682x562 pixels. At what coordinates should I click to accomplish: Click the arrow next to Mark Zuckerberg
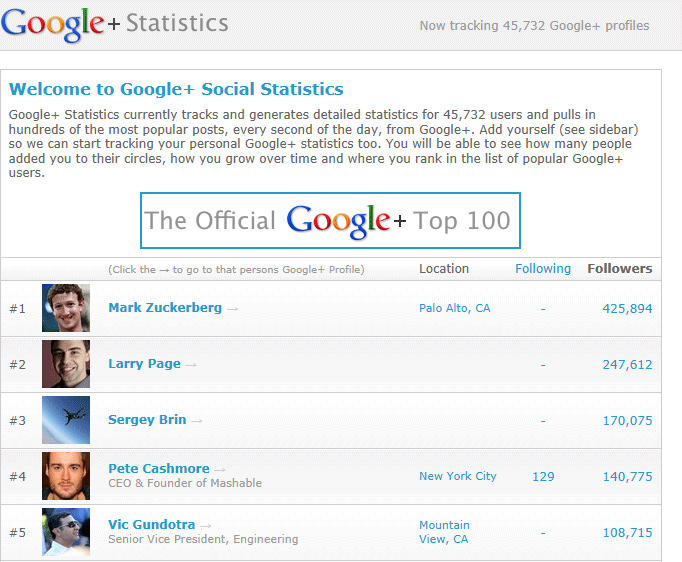coord(233,309)
